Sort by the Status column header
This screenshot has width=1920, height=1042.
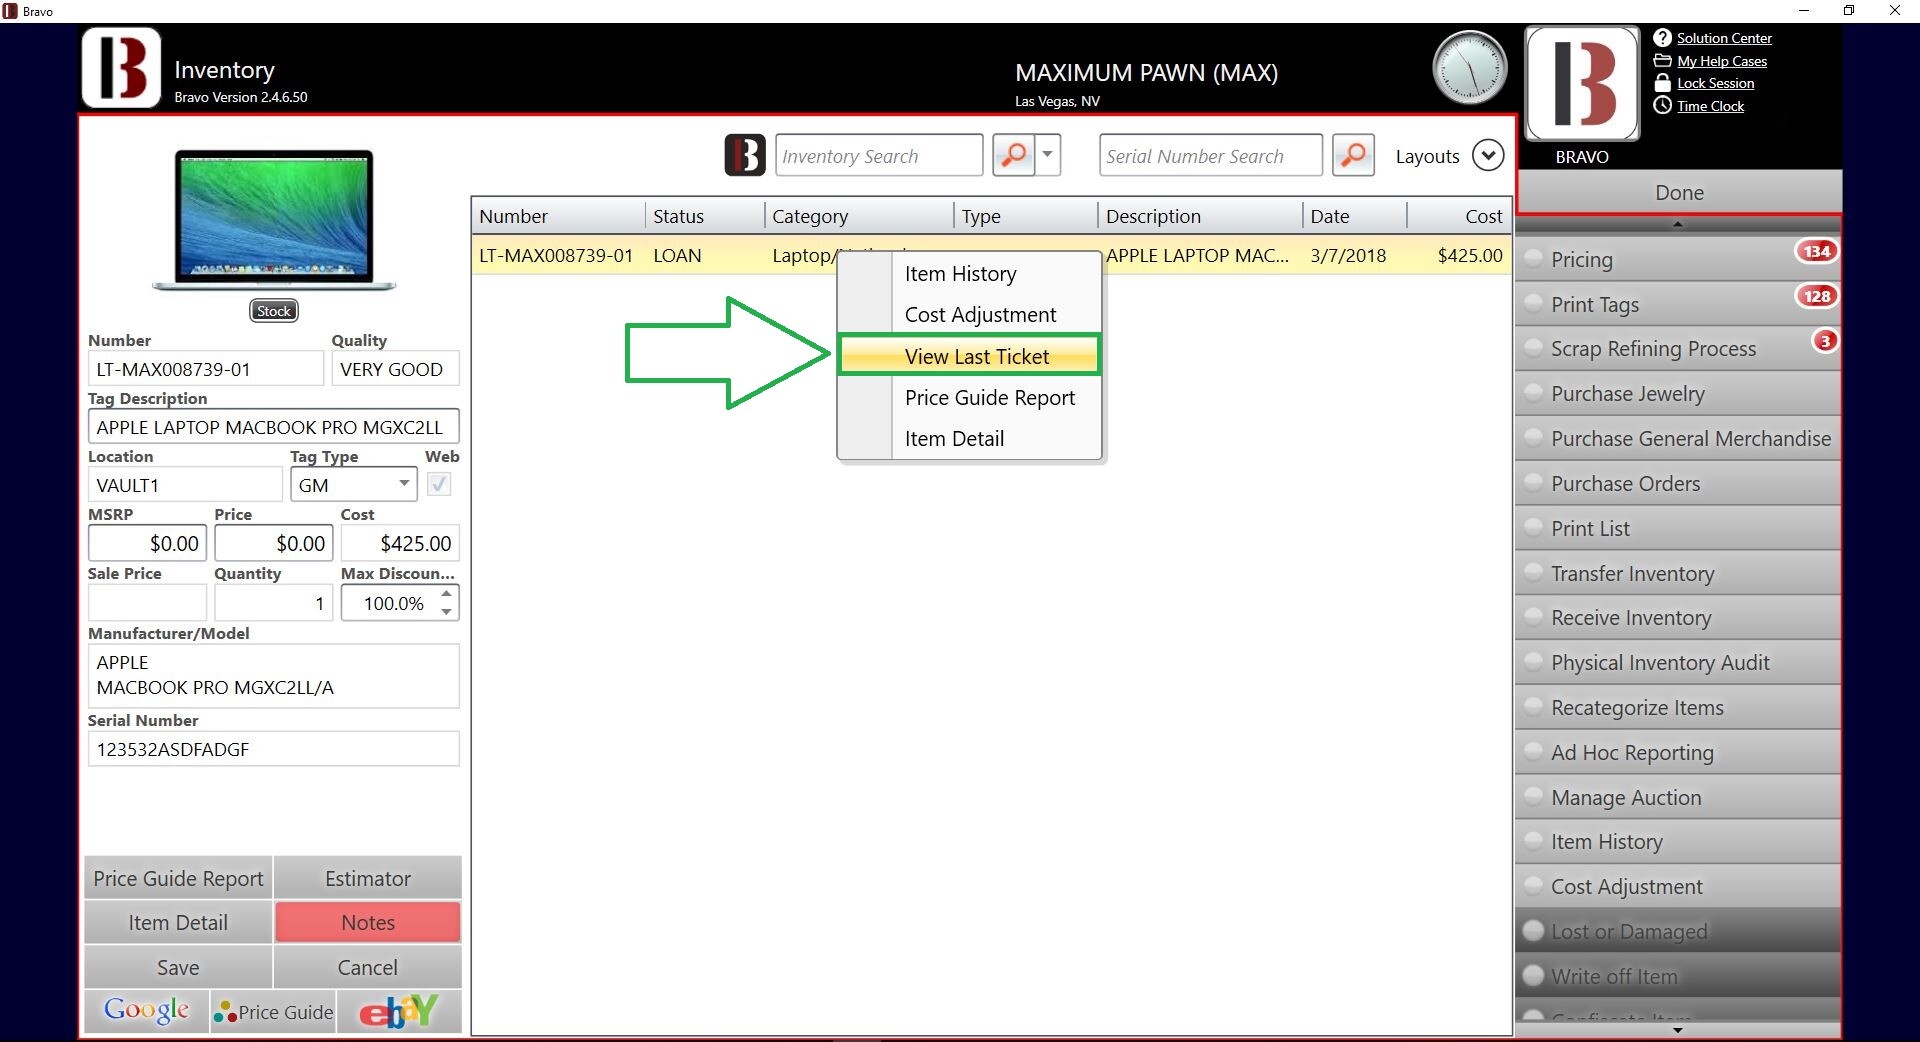point(705,216)
